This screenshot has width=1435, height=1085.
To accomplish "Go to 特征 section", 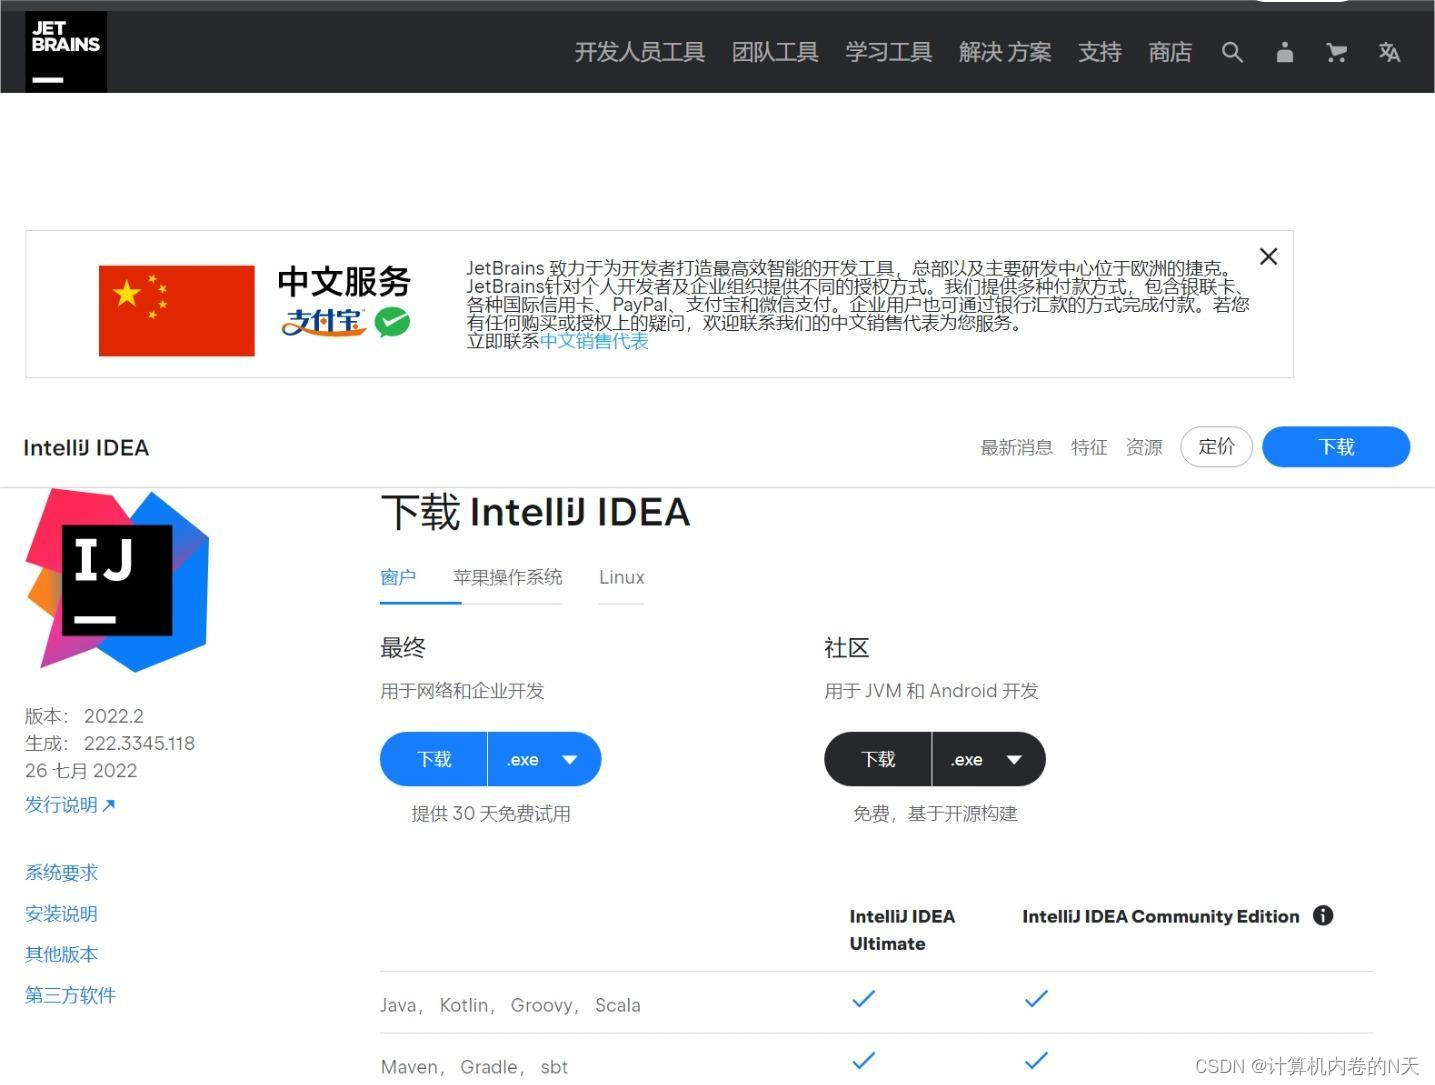I will [x=1089, y=447].
